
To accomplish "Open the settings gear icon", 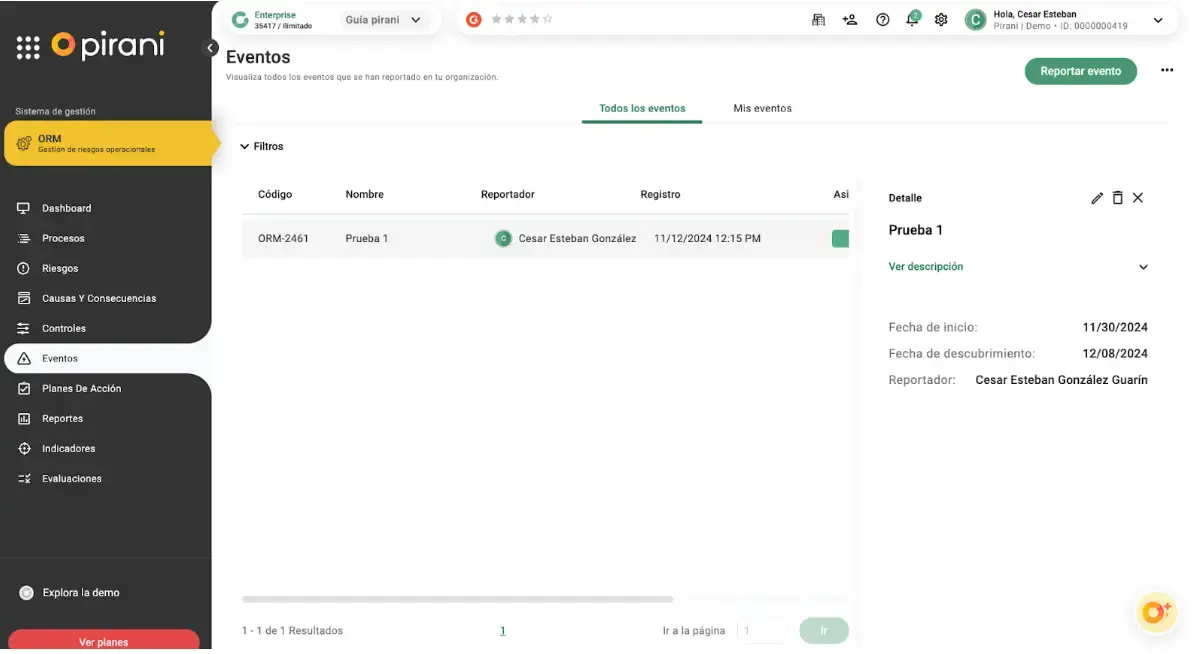I will pyautogui.click(x=941, y=20).
